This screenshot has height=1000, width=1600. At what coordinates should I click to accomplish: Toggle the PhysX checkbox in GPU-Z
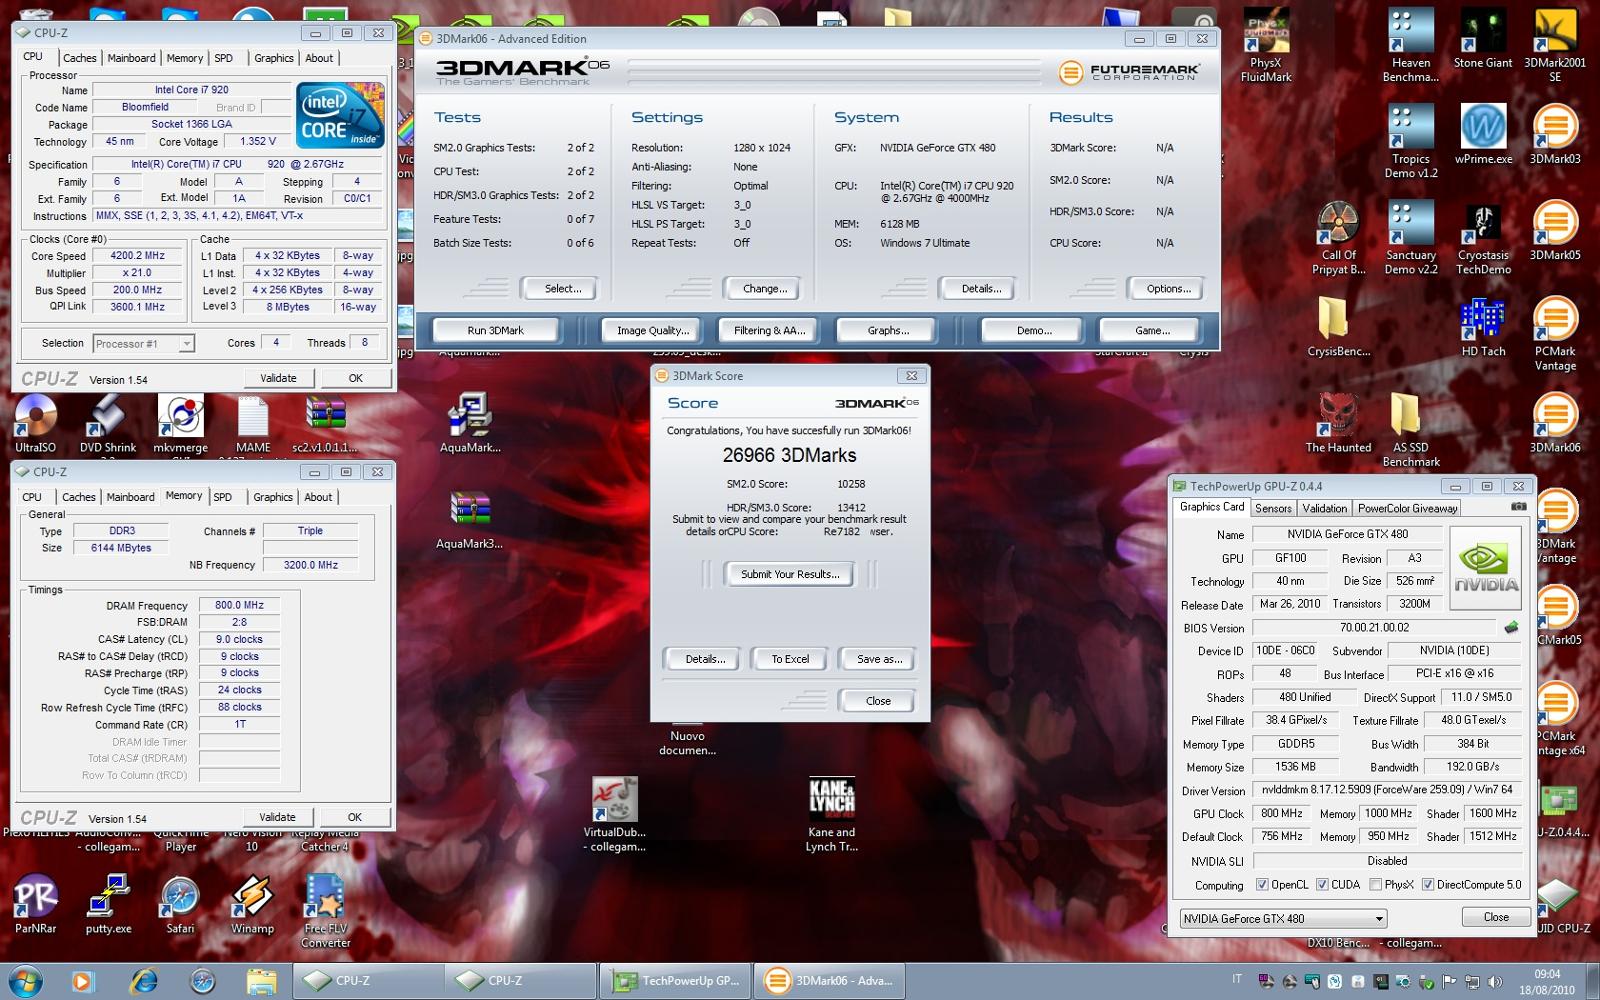coord(1375,885)
